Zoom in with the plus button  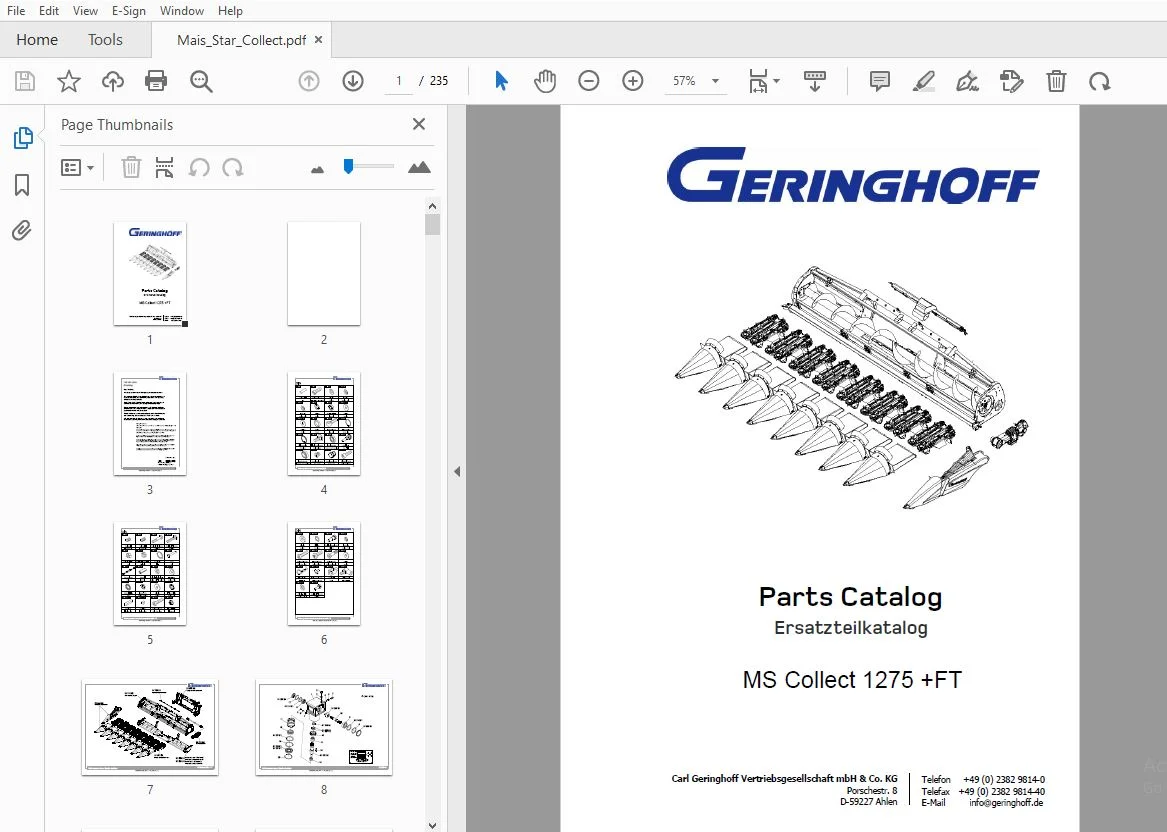[x=633, y=80]
